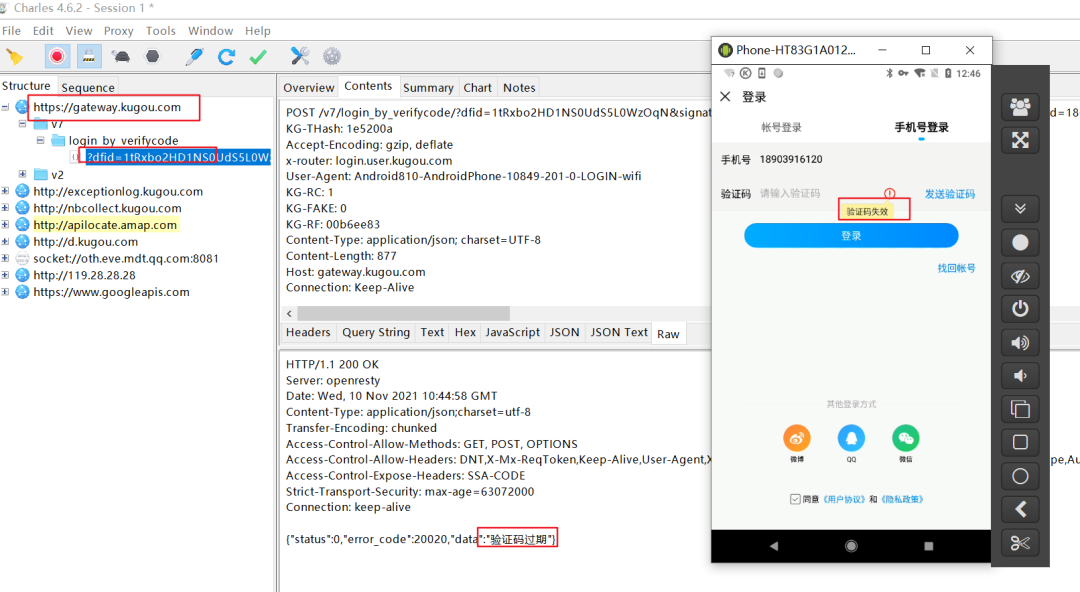Click the blue 登录 button on phone
The height and width of the screenshot is (592, 1080).
(851, 236)
